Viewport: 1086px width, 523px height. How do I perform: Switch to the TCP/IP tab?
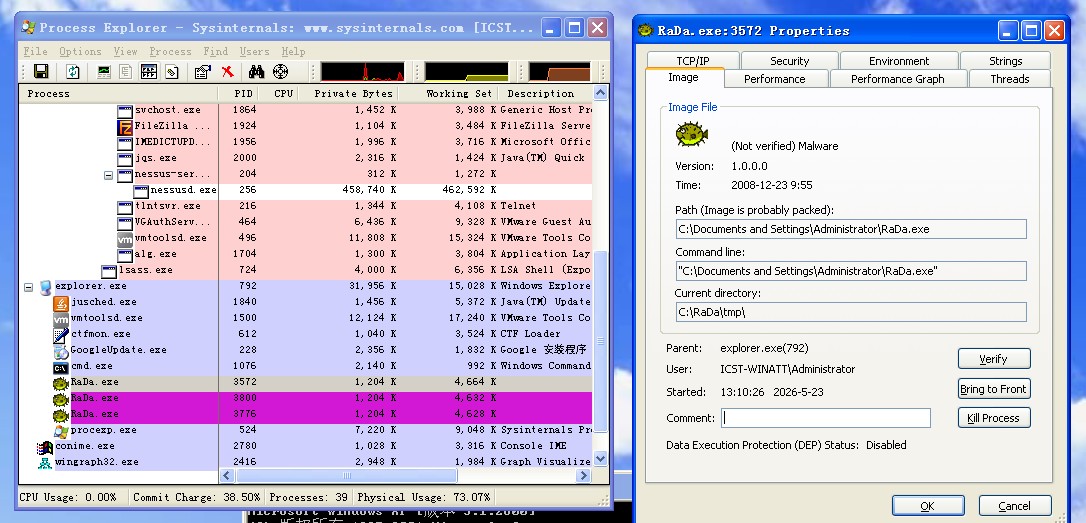[693, 61]
